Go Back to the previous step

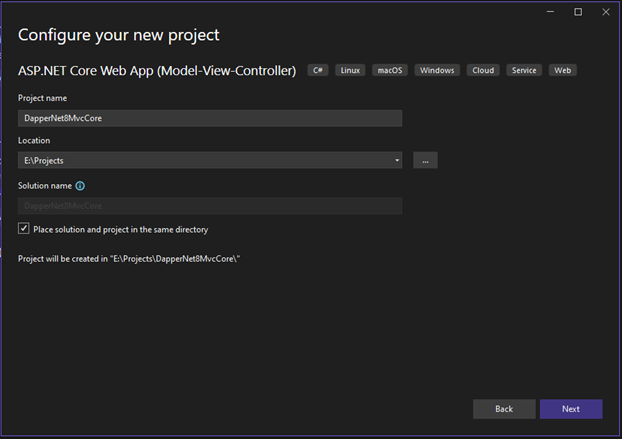click(x=504, y=409)
